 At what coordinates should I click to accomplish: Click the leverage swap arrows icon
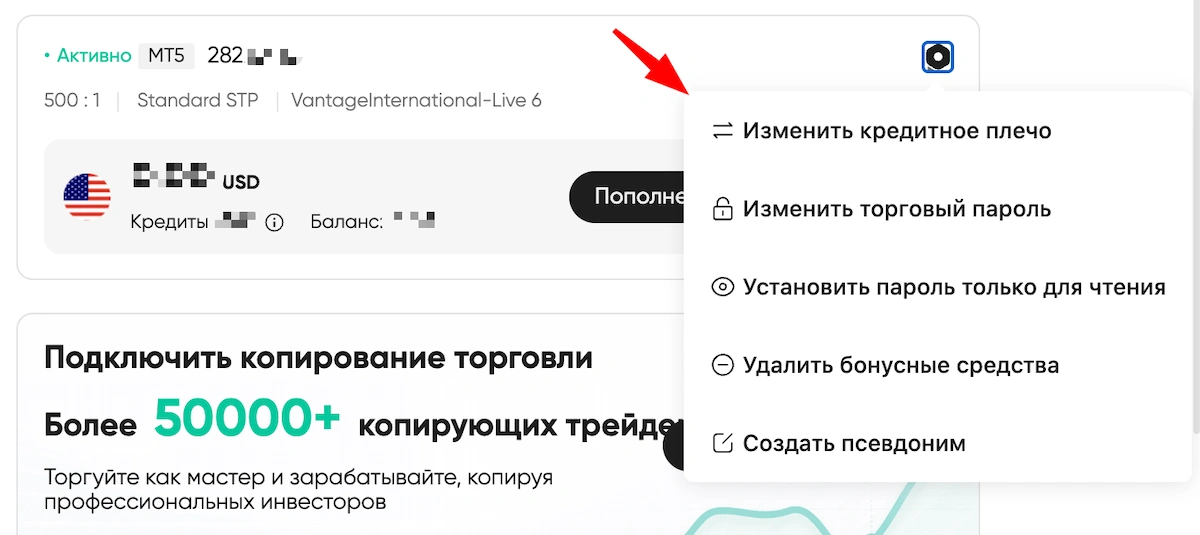pos(722,131)
